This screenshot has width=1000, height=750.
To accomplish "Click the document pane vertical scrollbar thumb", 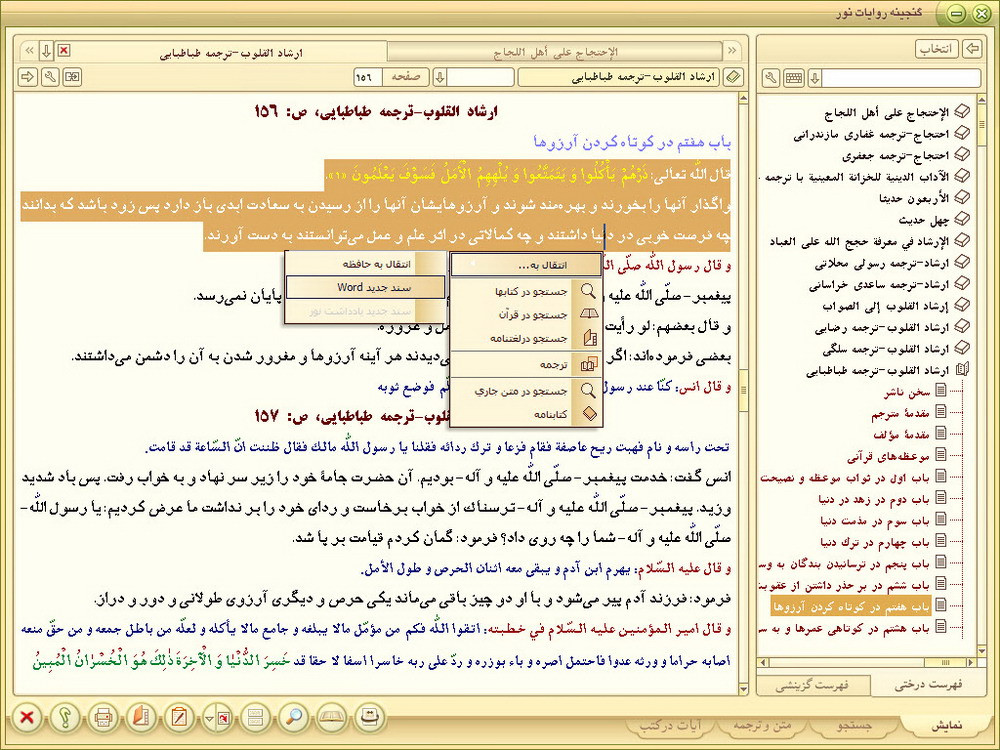I will (x=743, y=390).
